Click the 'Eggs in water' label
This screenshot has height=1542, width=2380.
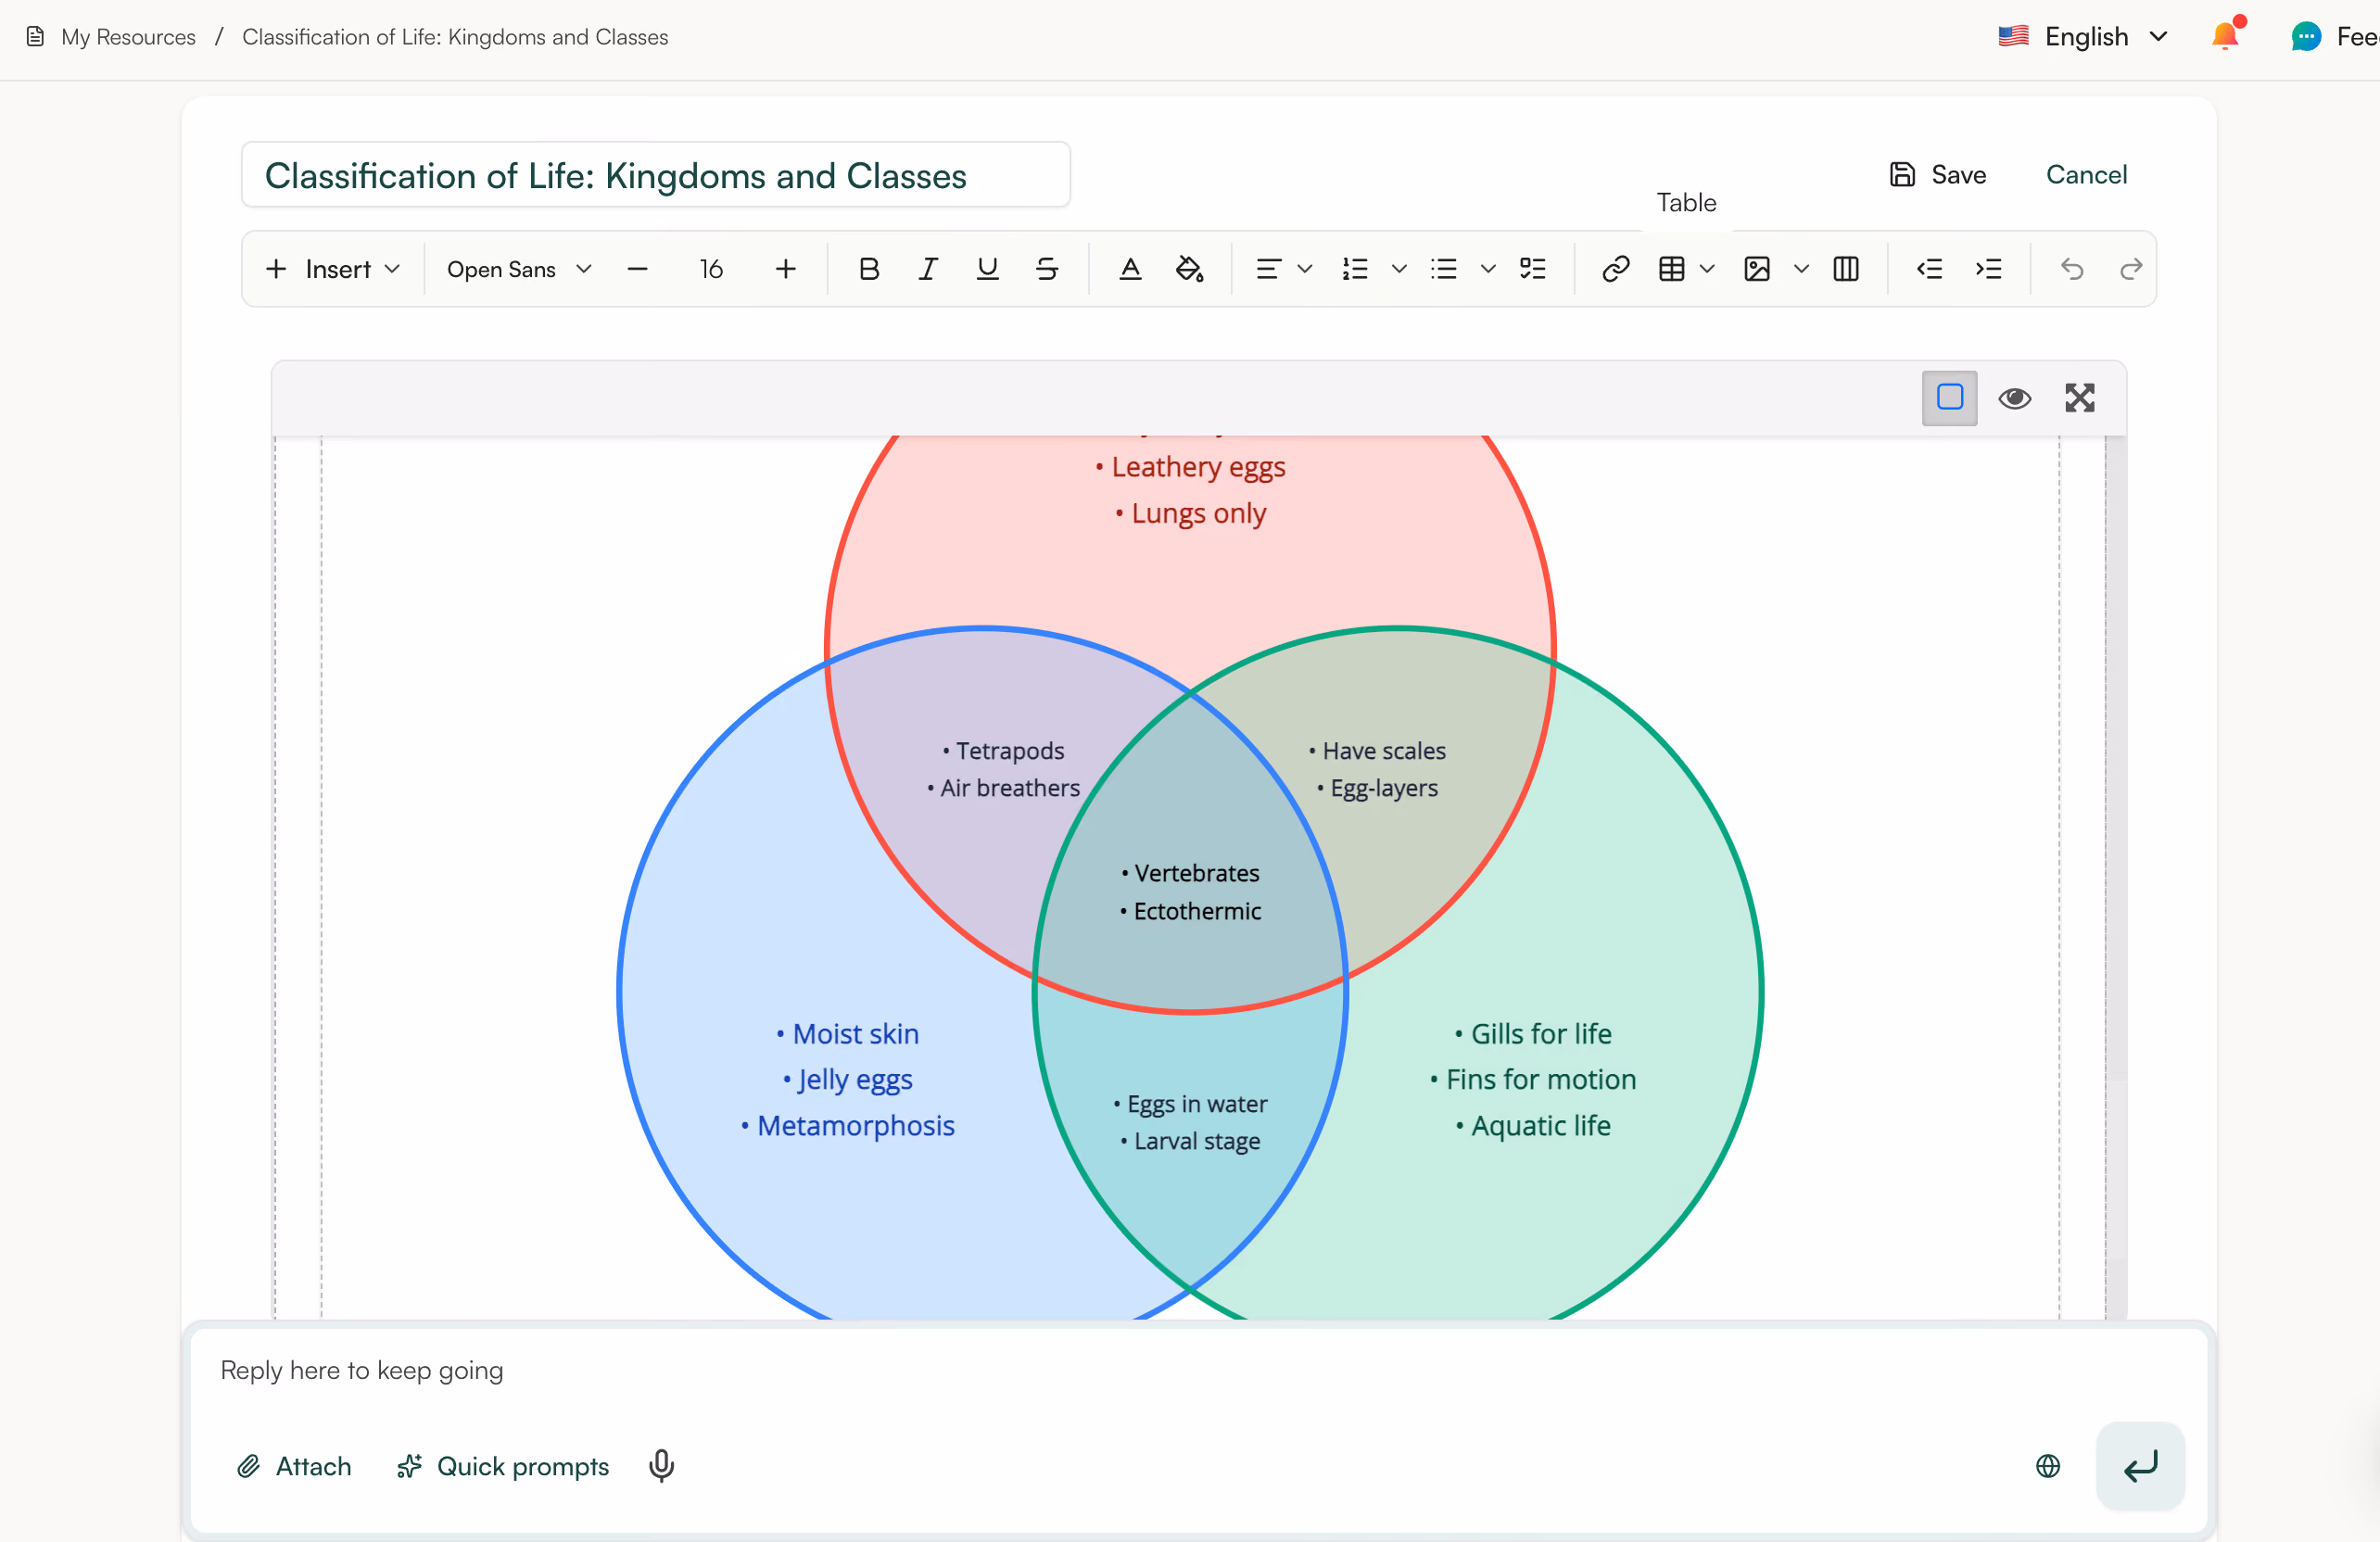[1197, 1104]
